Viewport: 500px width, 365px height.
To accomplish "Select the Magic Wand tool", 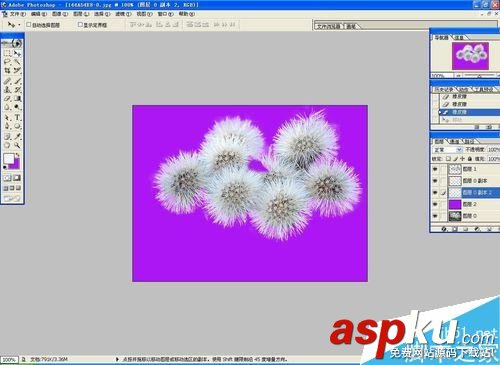I will pyautogui.click(x=17, y=62).
